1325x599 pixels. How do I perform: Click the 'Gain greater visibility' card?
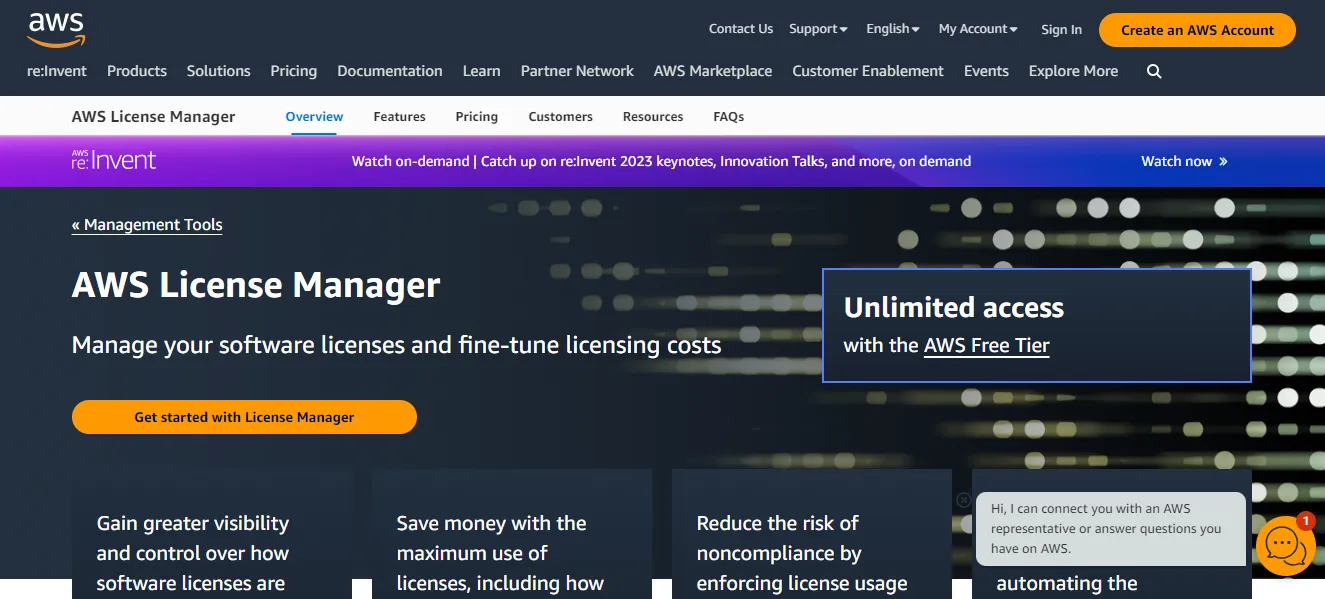(212, 534)
